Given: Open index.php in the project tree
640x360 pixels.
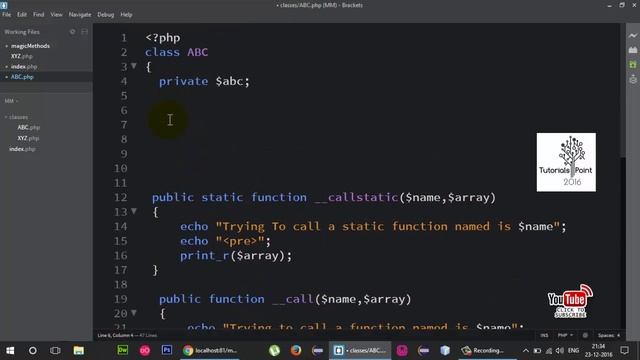Looking at the screenshot, I should (22, 149).
